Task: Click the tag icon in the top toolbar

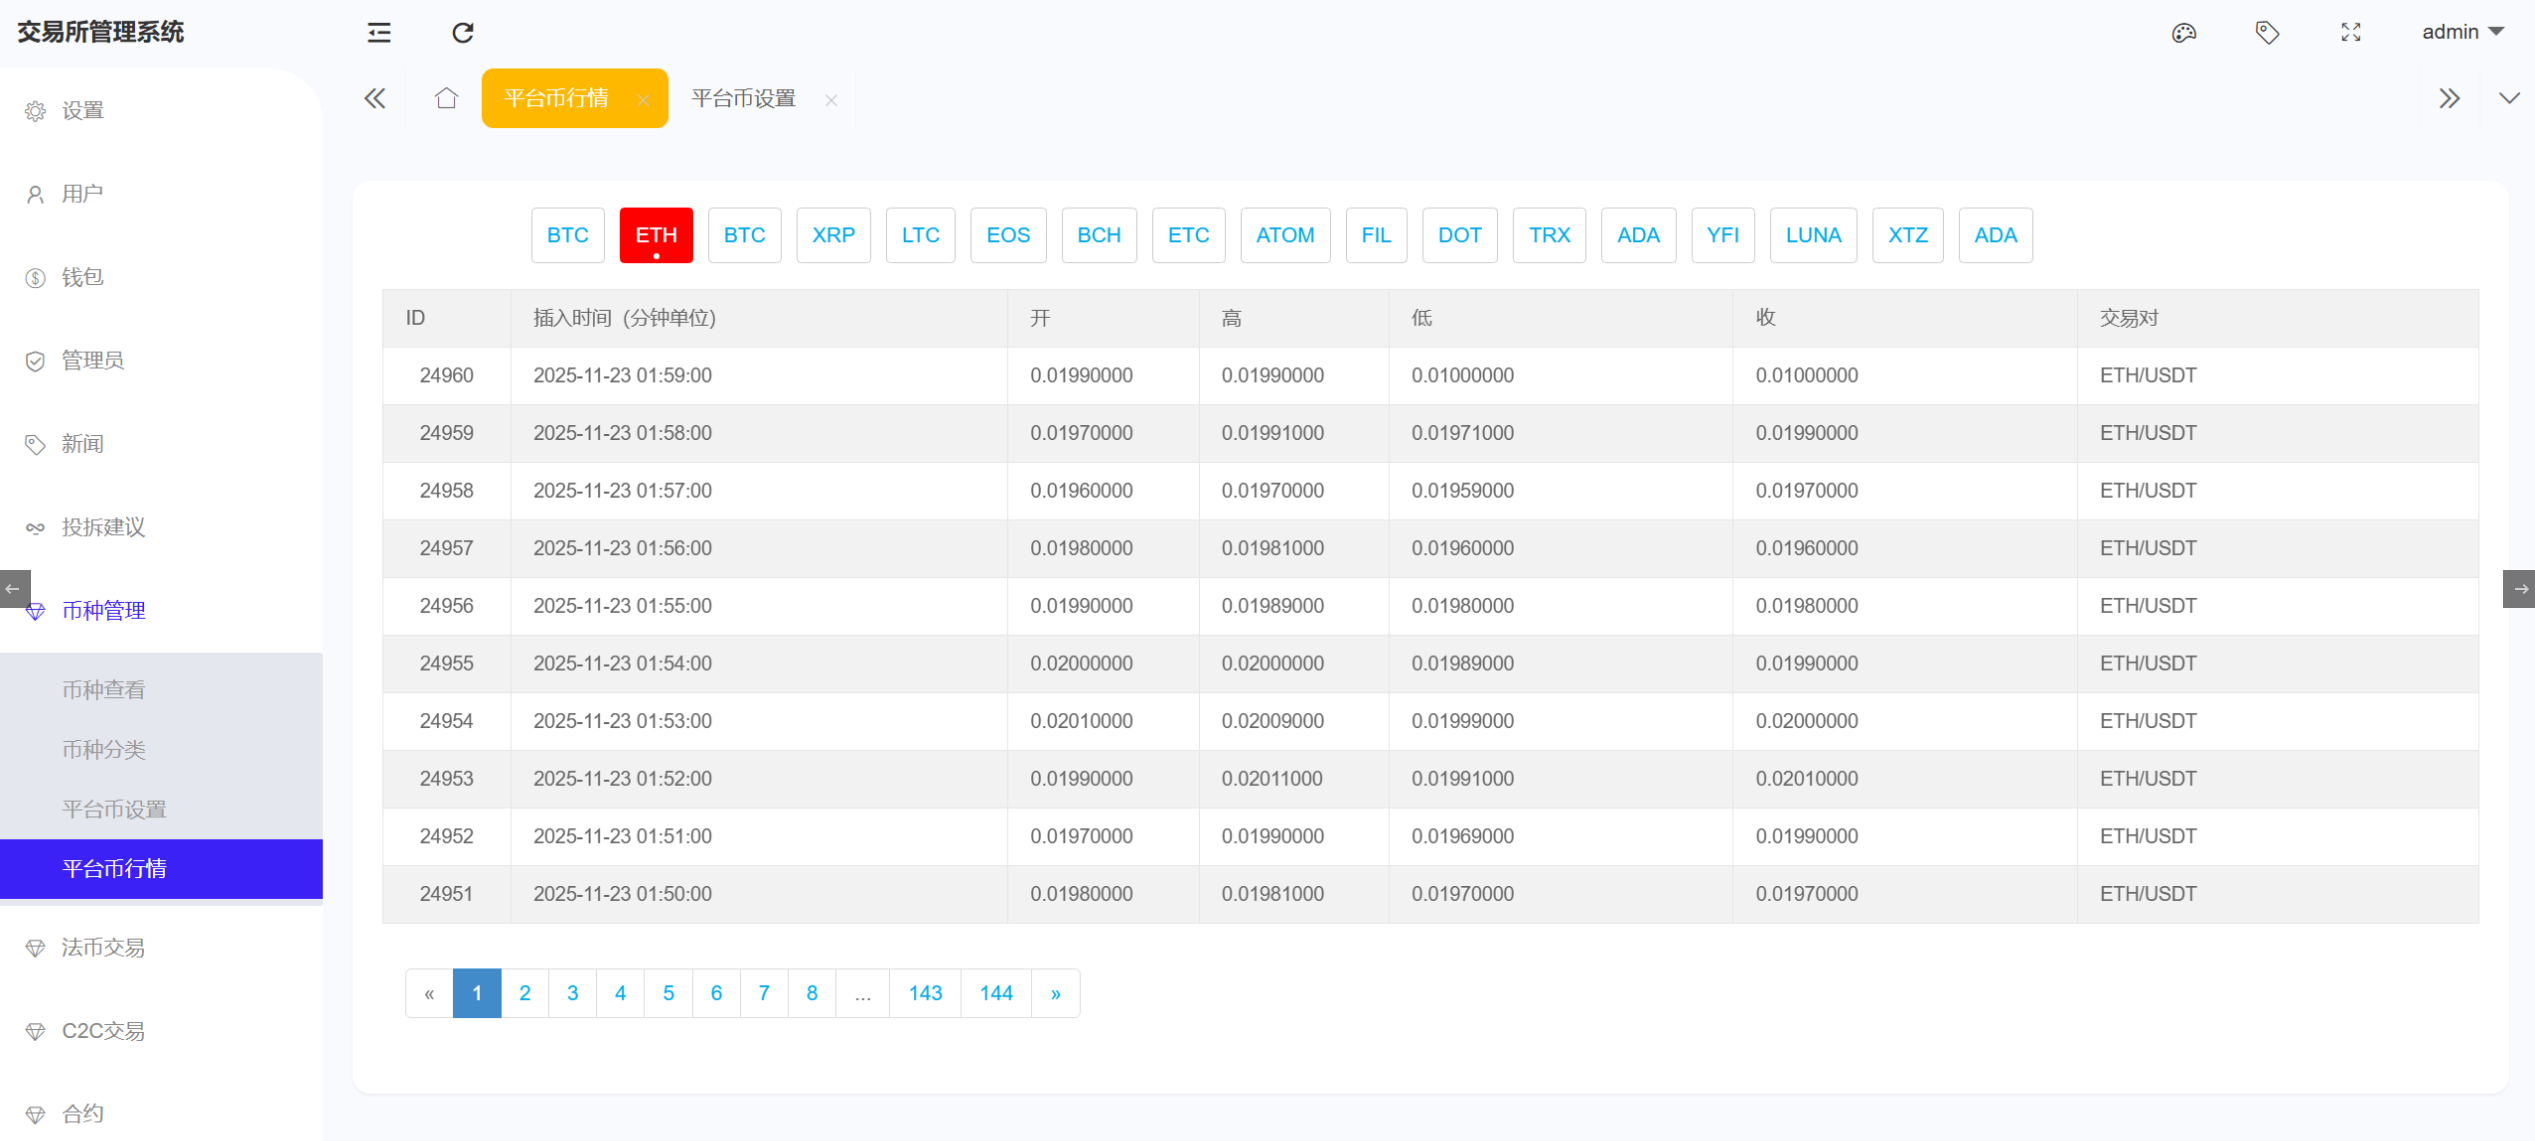Action: tap(2267, 33)
